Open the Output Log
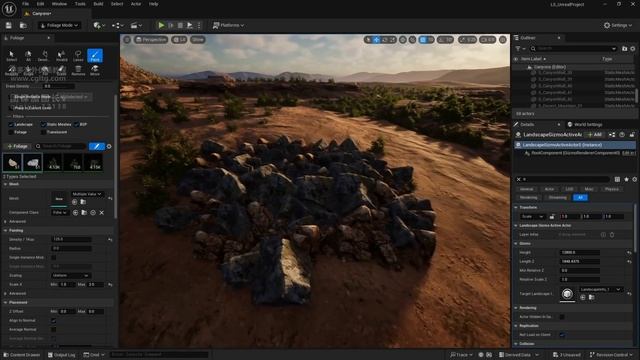Screen dimensions: 640x360 (x=62, y=355)
